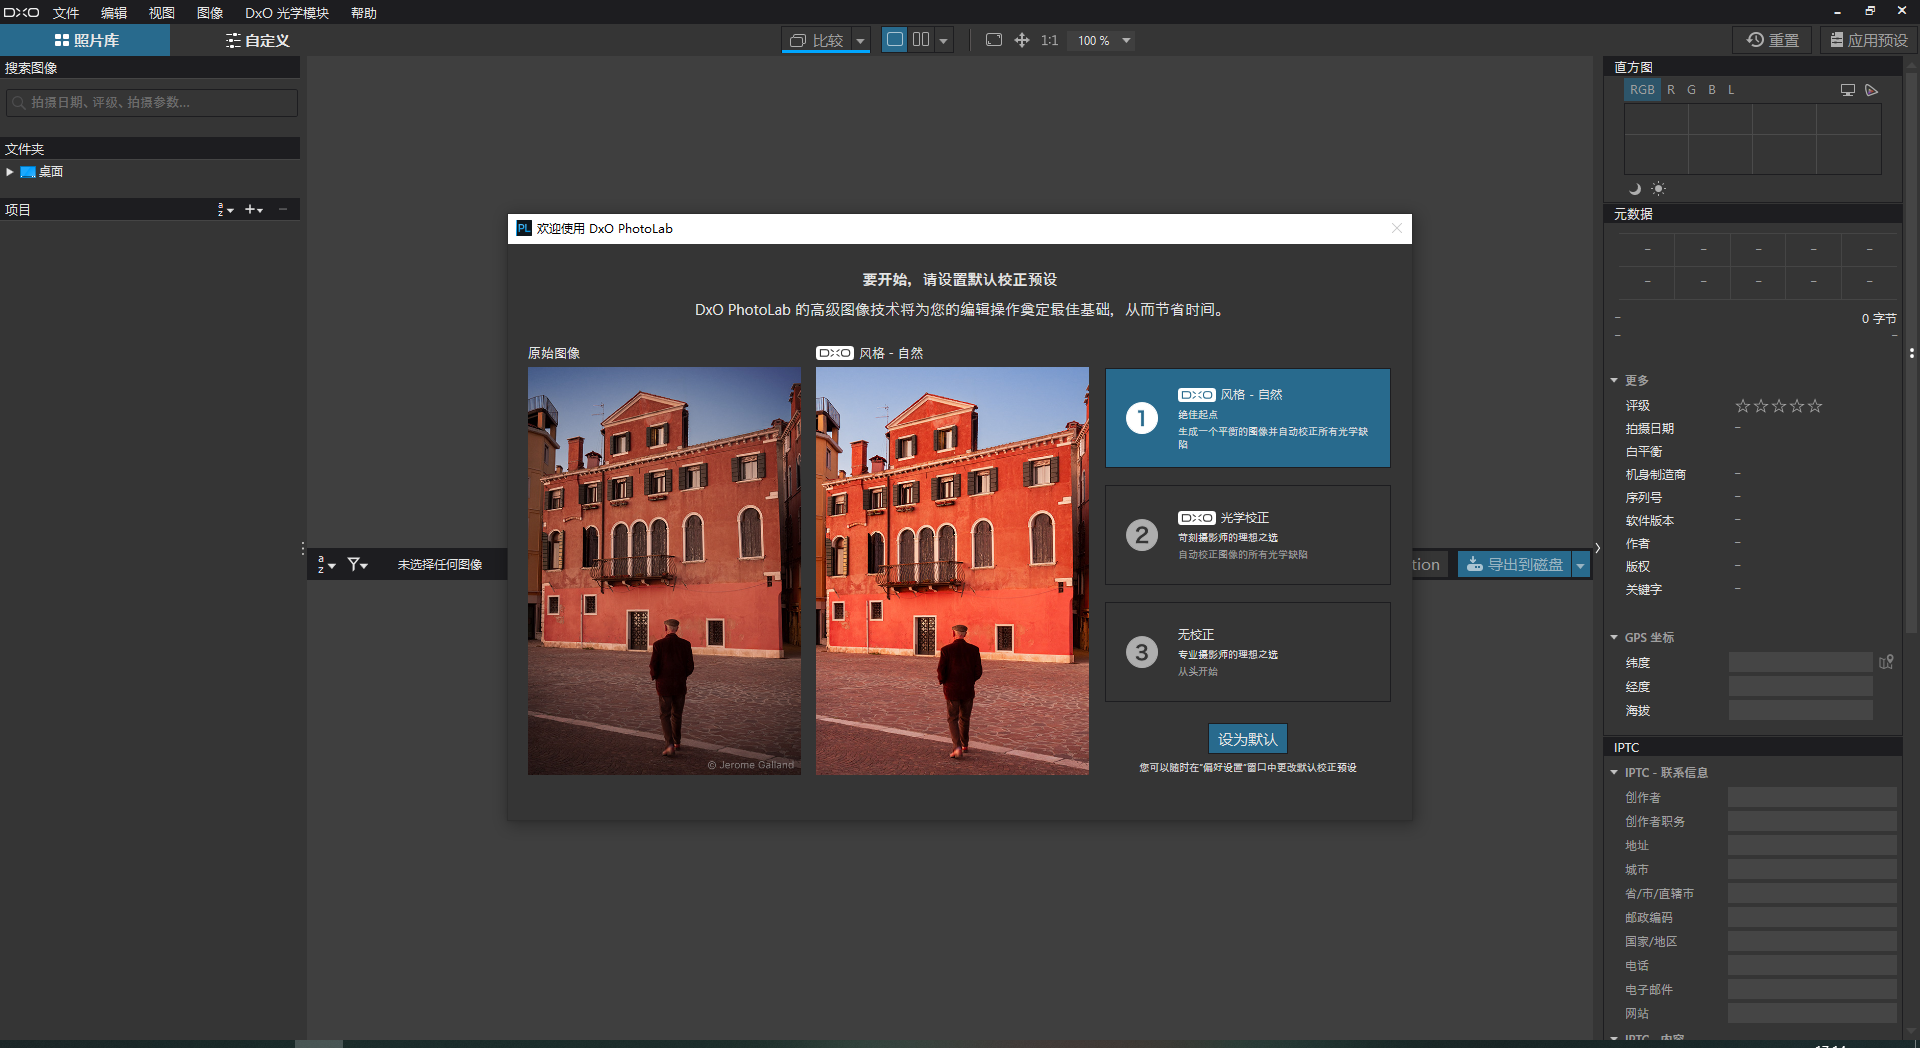Switch histogram to the R channel
Screen dimensions: 1920x1048
[1670, 90]
